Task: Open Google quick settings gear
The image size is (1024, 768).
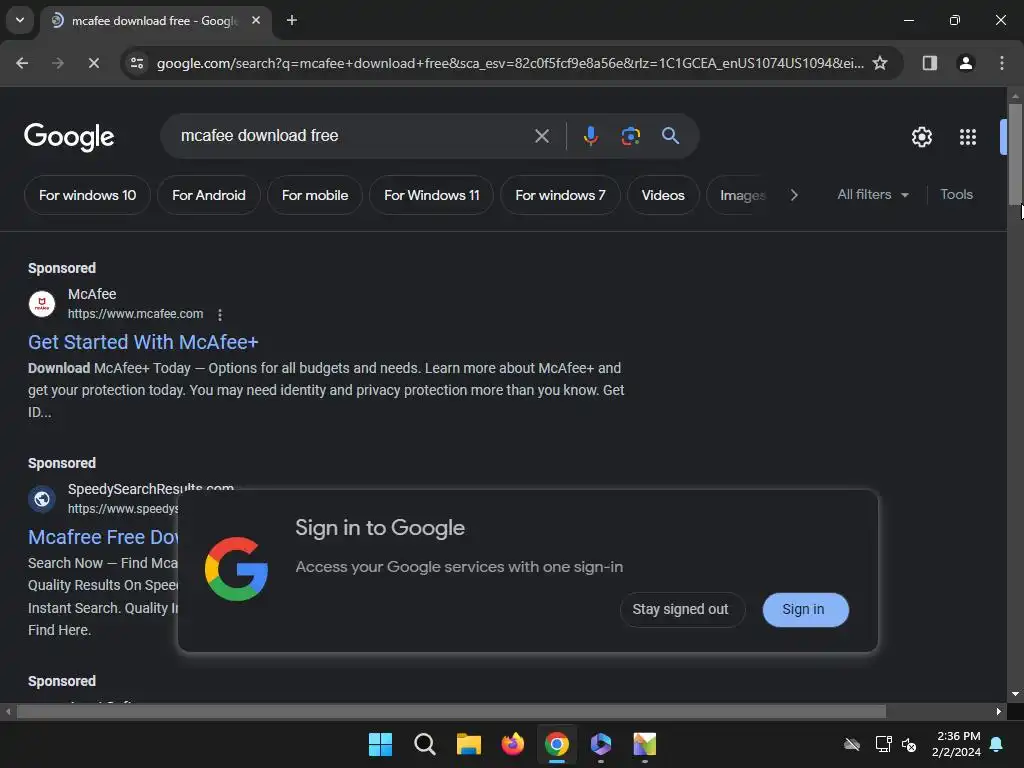Action: pyautogui.click(x=921, y=136)
